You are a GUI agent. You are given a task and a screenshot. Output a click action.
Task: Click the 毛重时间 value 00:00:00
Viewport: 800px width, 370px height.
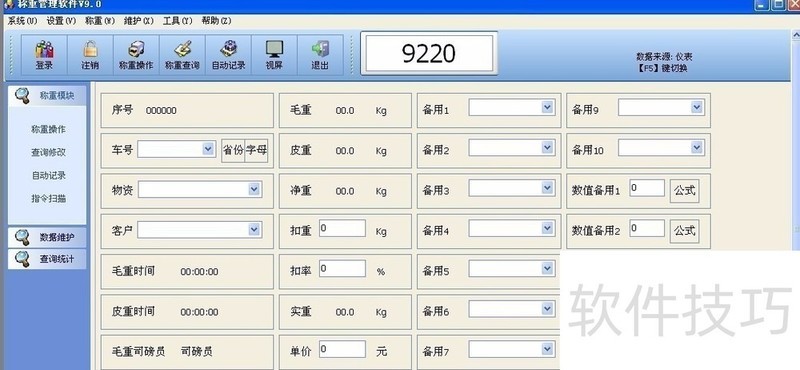tap(199, 272)
